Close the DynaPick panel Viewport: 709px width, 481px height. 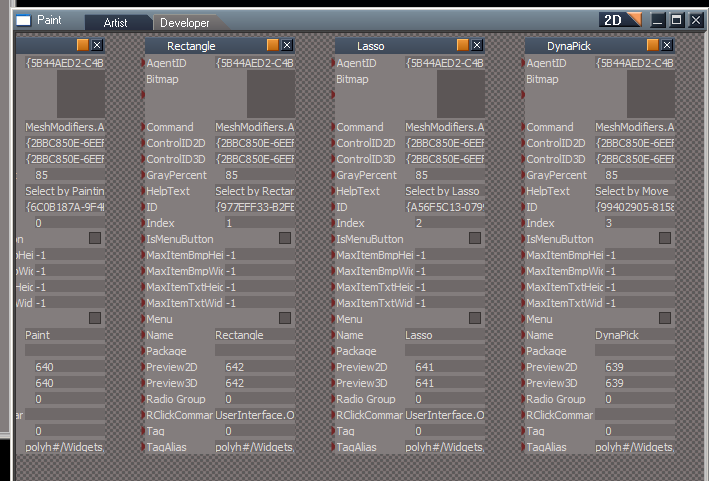click(667, 45)
